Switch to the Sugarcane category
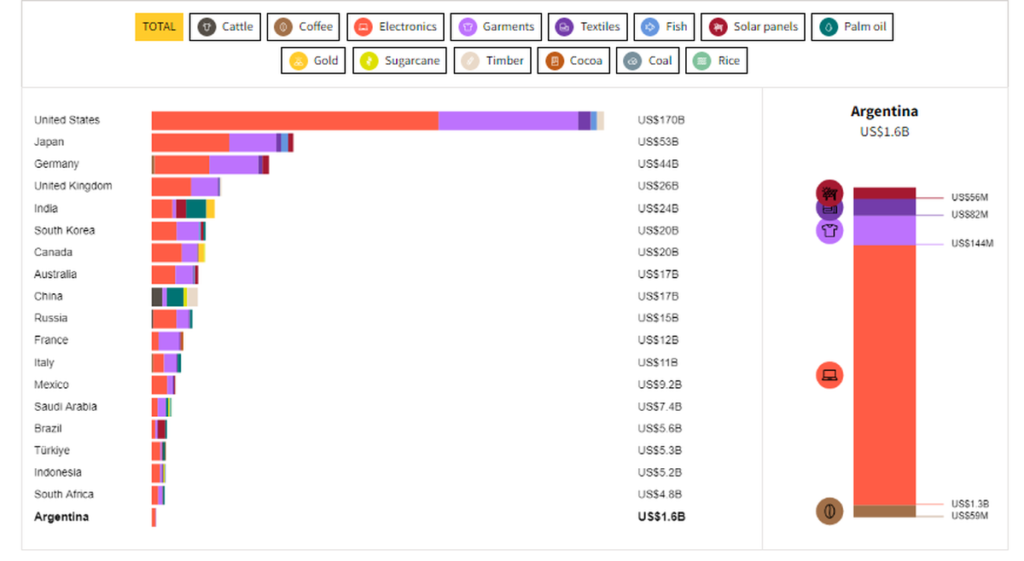 [x=399, y=61]
